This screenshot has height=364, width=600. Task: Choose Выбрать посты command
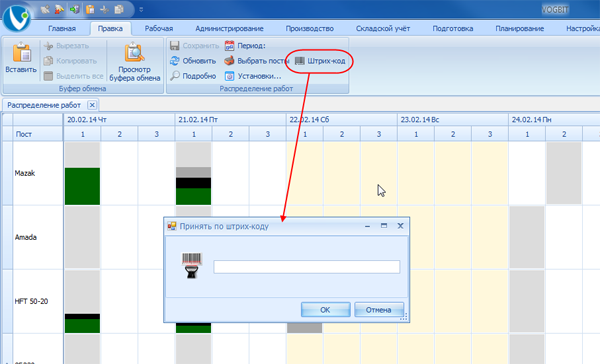256,61
